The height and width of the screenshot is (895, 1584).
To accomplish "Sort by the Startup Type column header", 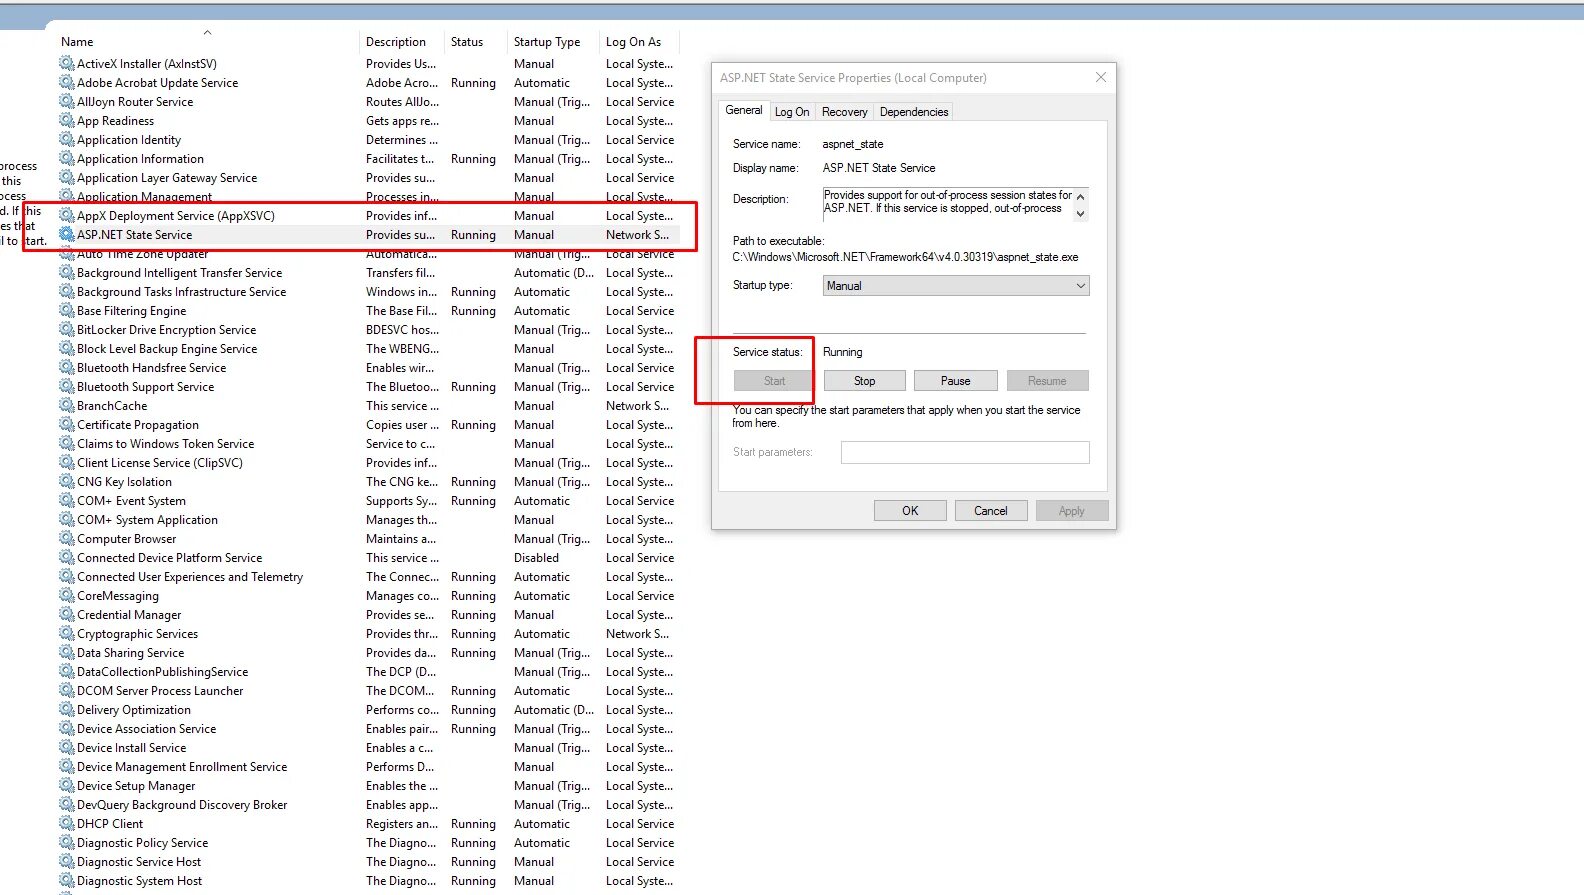I will point(554,42).
